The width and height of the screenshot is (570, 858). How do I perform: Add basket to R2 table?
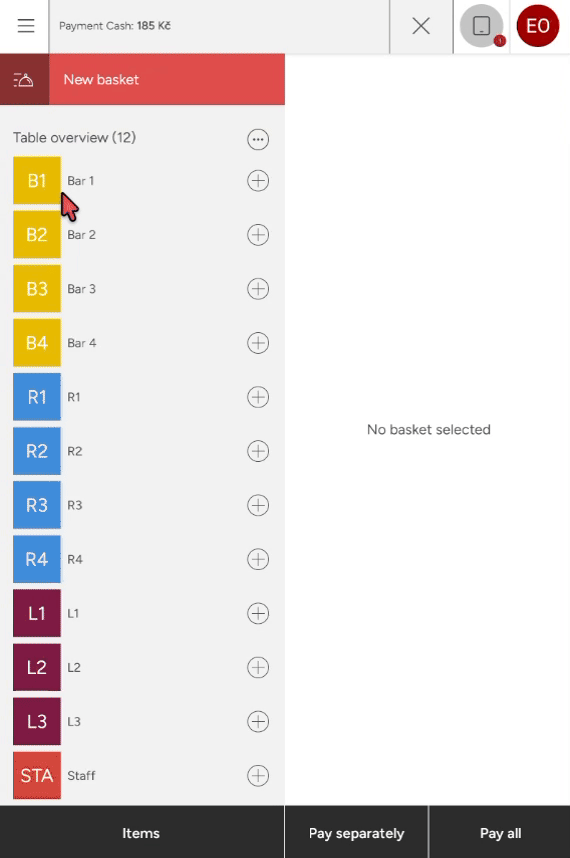(258, 451)
